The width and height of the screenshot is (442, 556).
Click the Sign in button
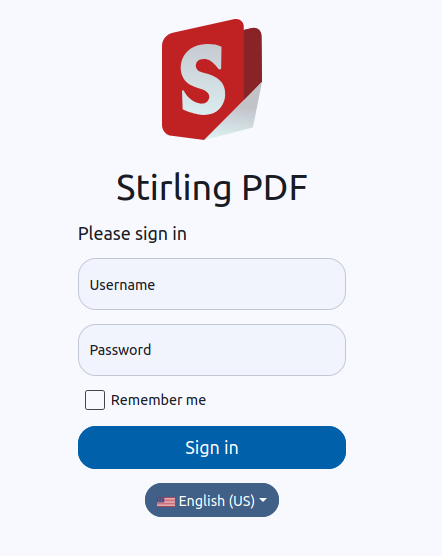click(212, 447)
